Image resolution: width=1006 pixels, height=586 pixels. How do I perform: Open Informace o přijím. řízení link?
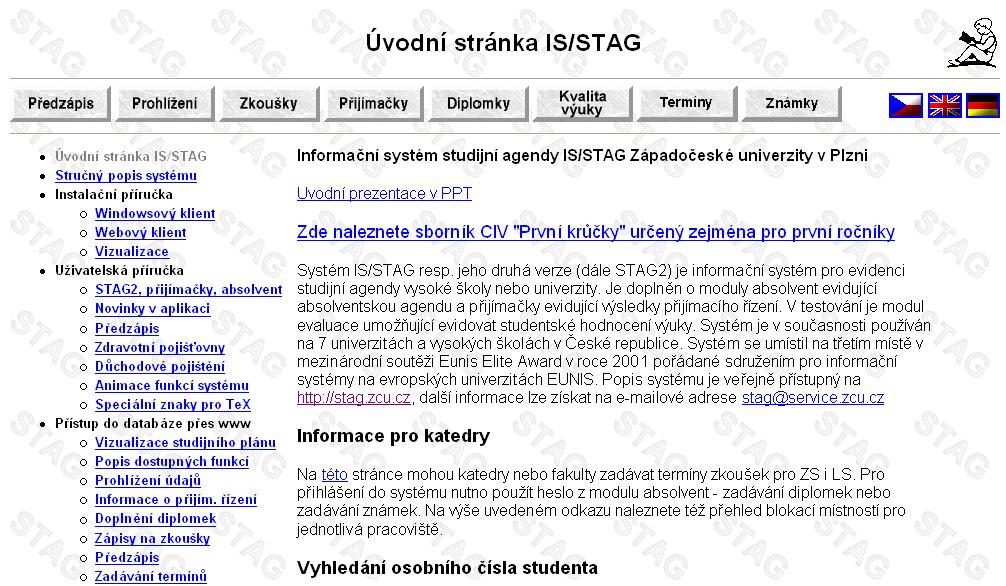coord(176,499)
